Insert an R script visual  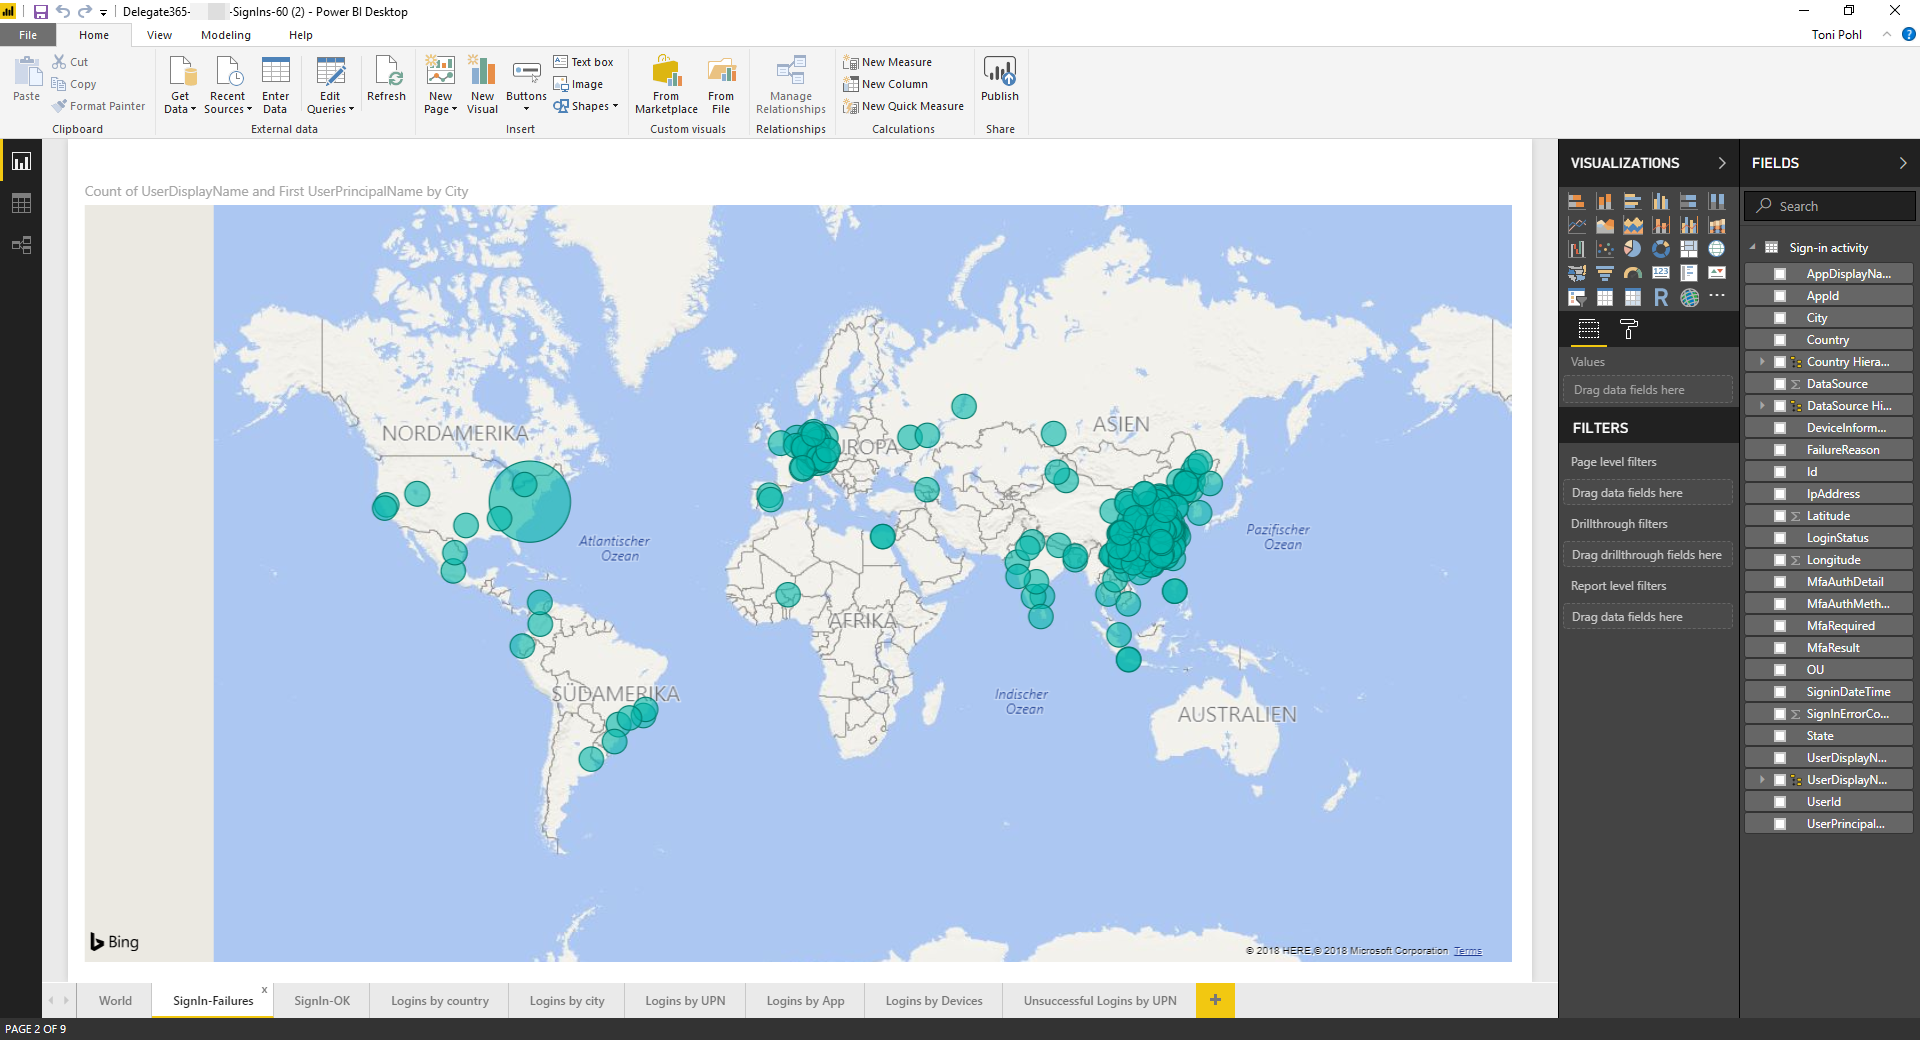pos(1660,297)
